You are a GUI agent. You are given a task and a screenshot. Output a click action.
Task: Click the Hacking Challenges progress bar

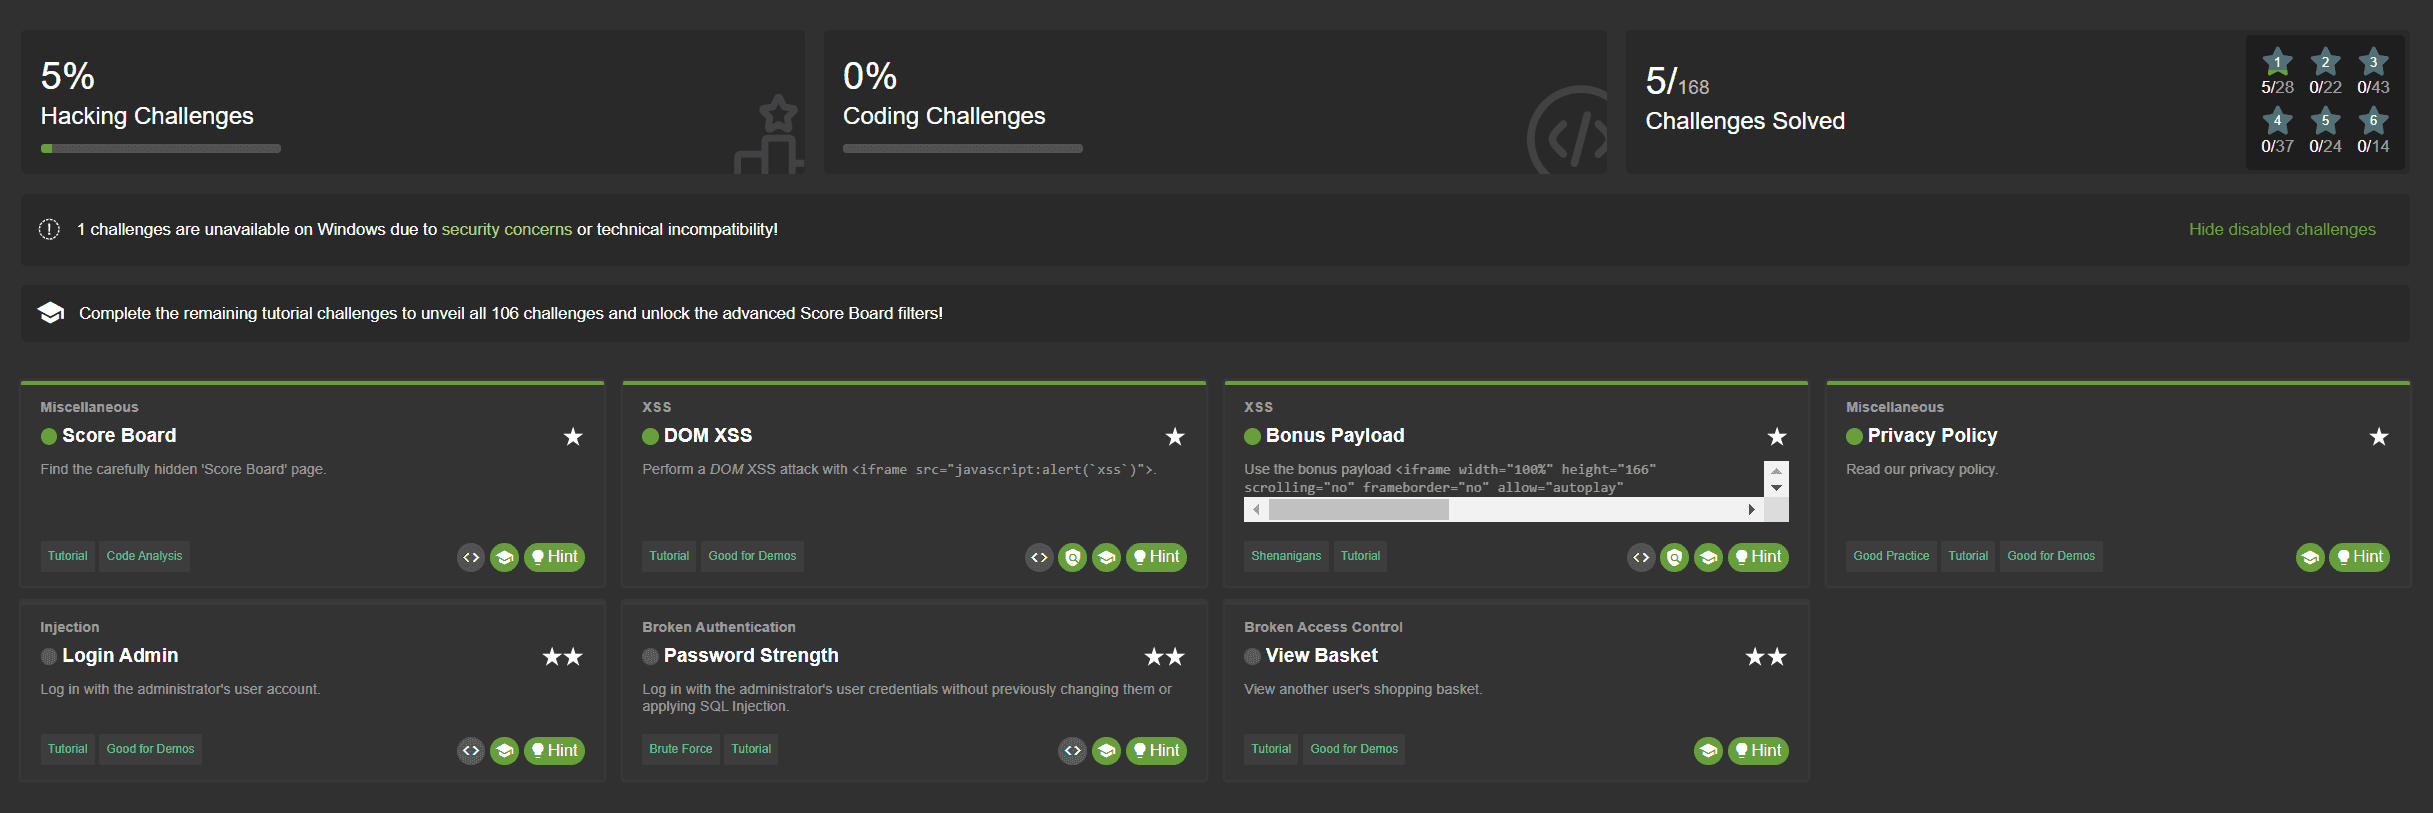161,149
